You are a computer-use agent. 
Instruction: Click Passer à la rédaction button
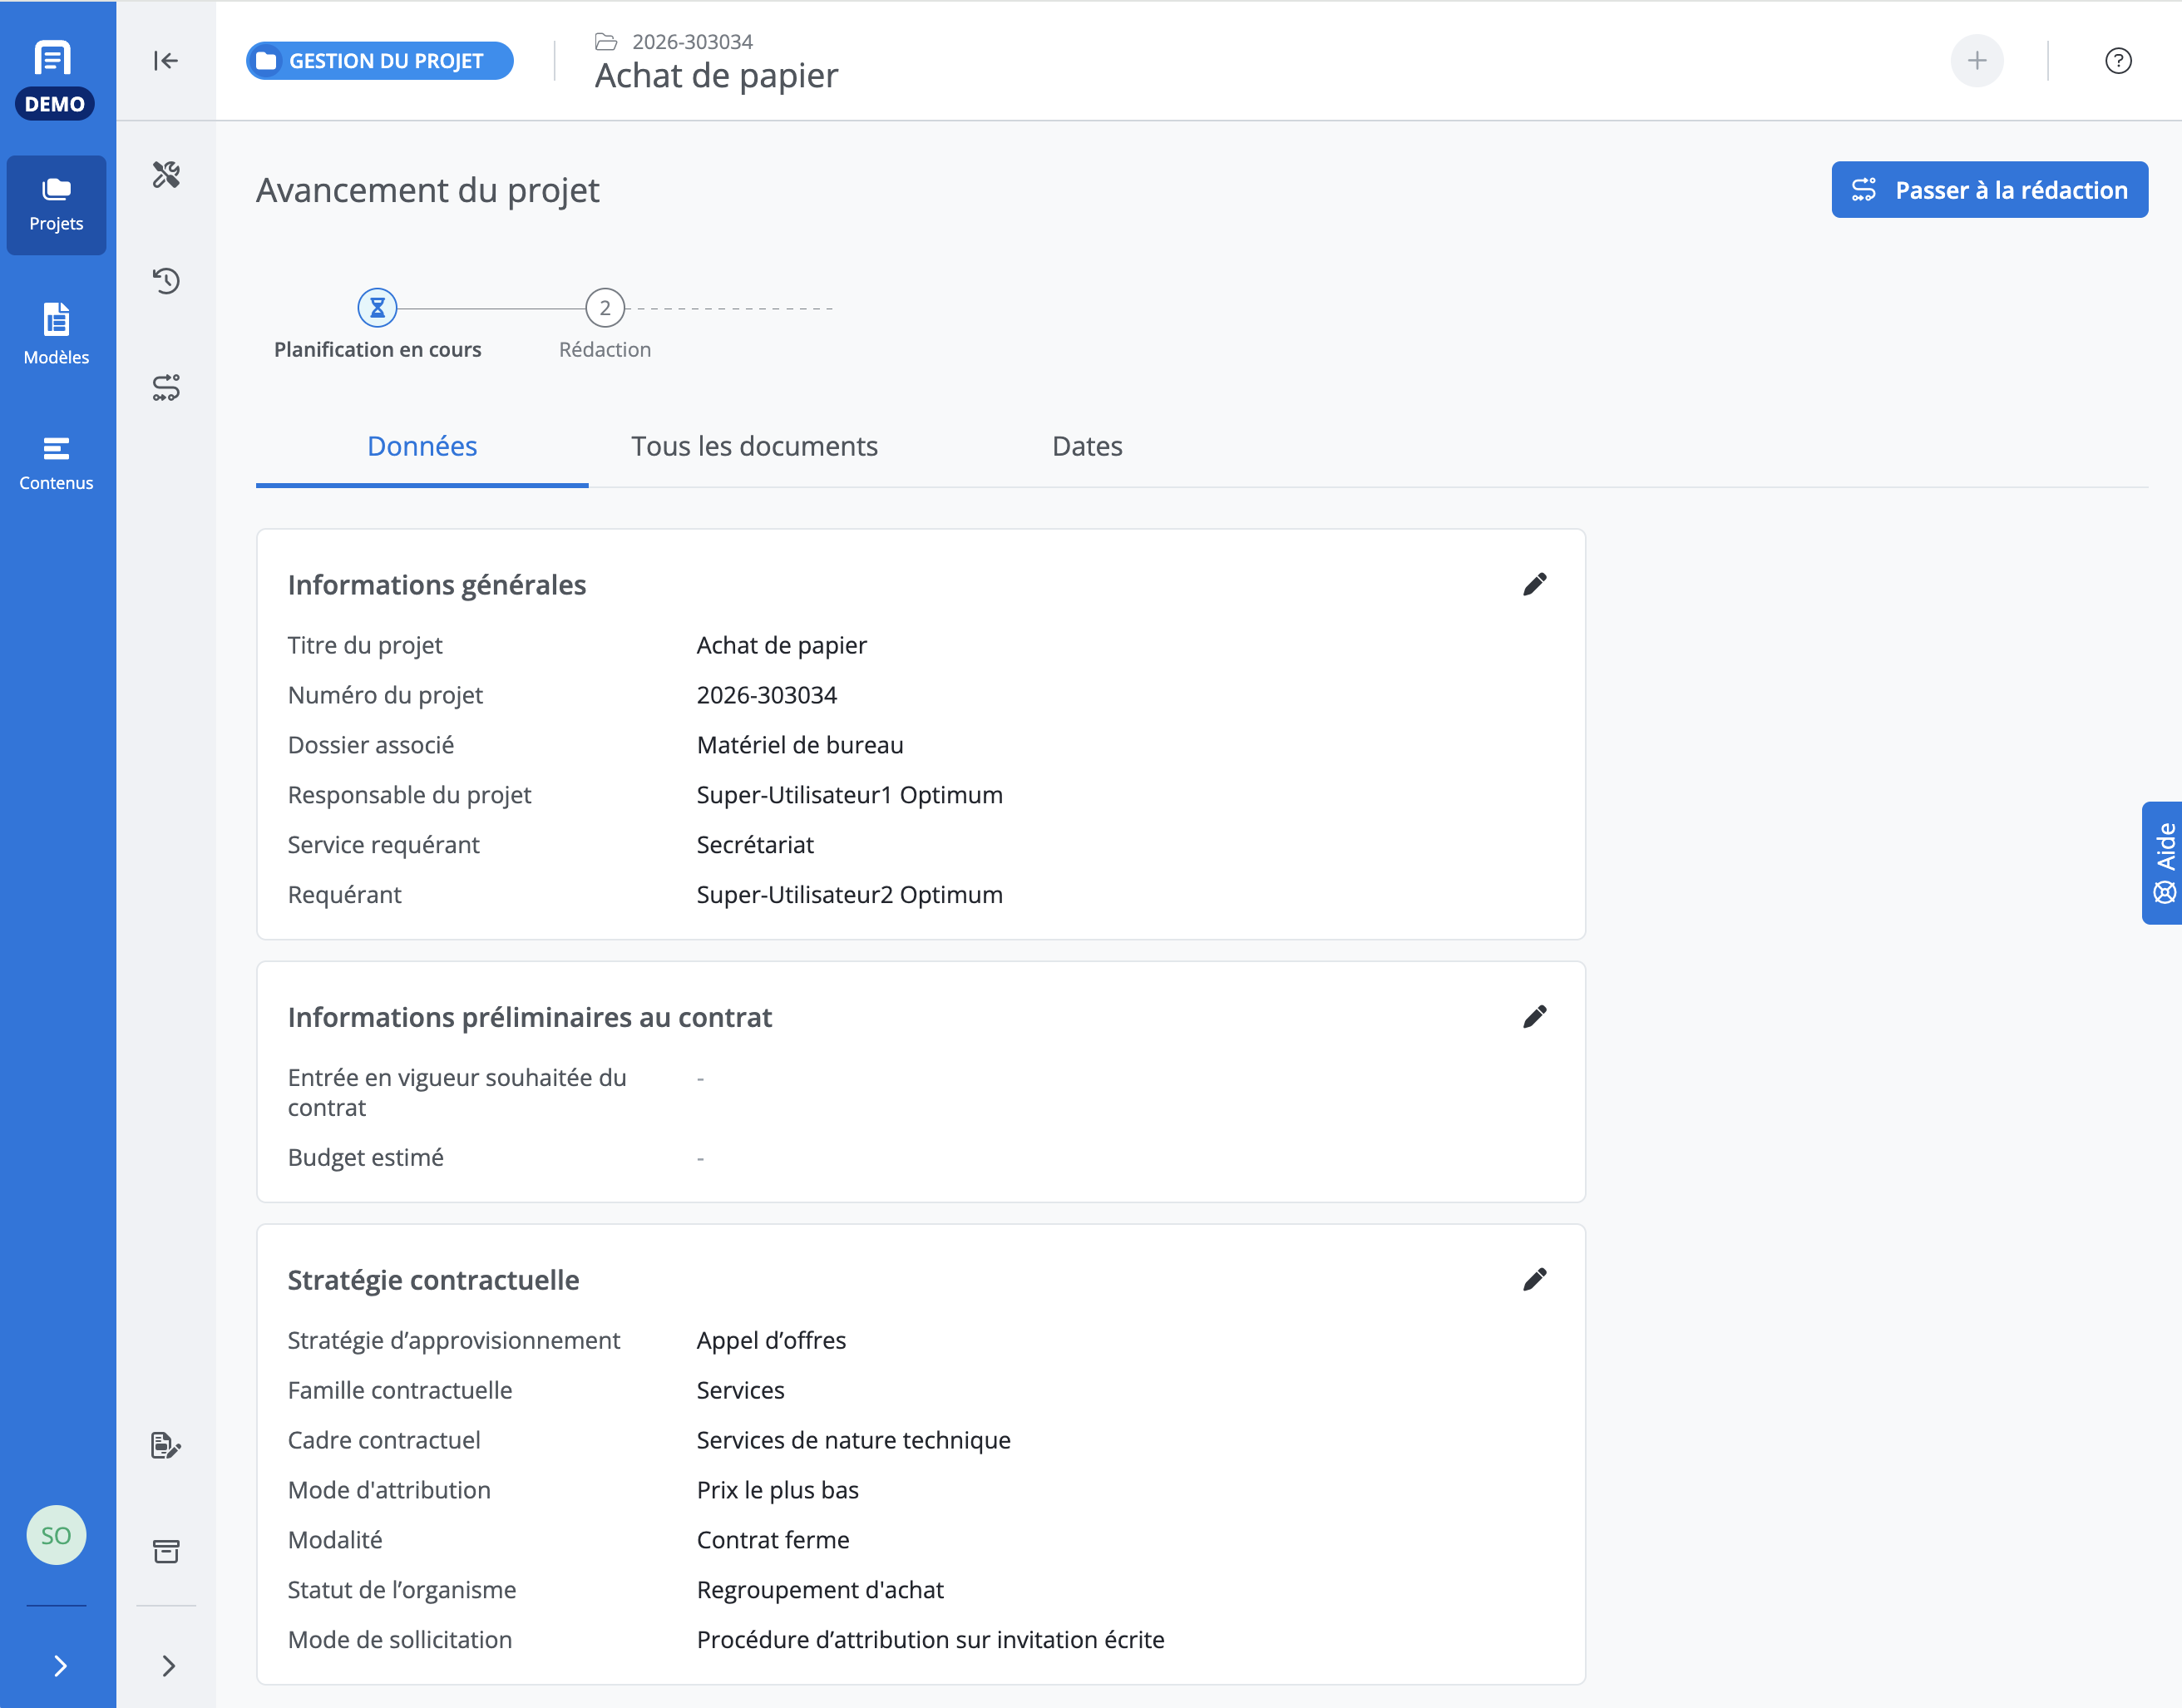[x=1989, y=190]
